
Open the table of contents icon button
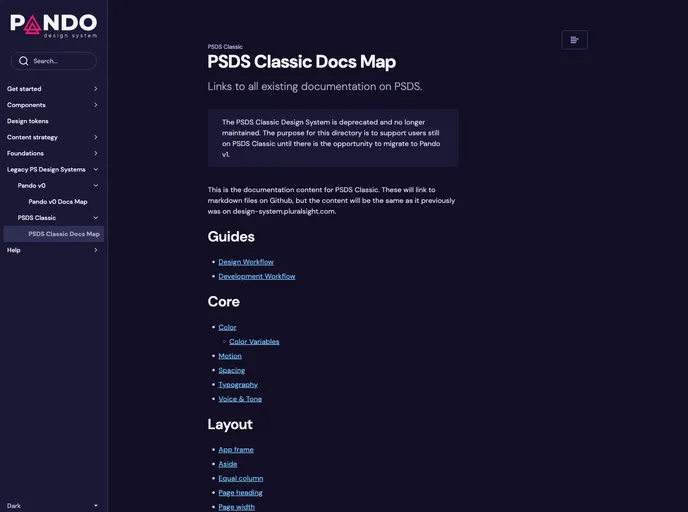click(x=574, y=40)
